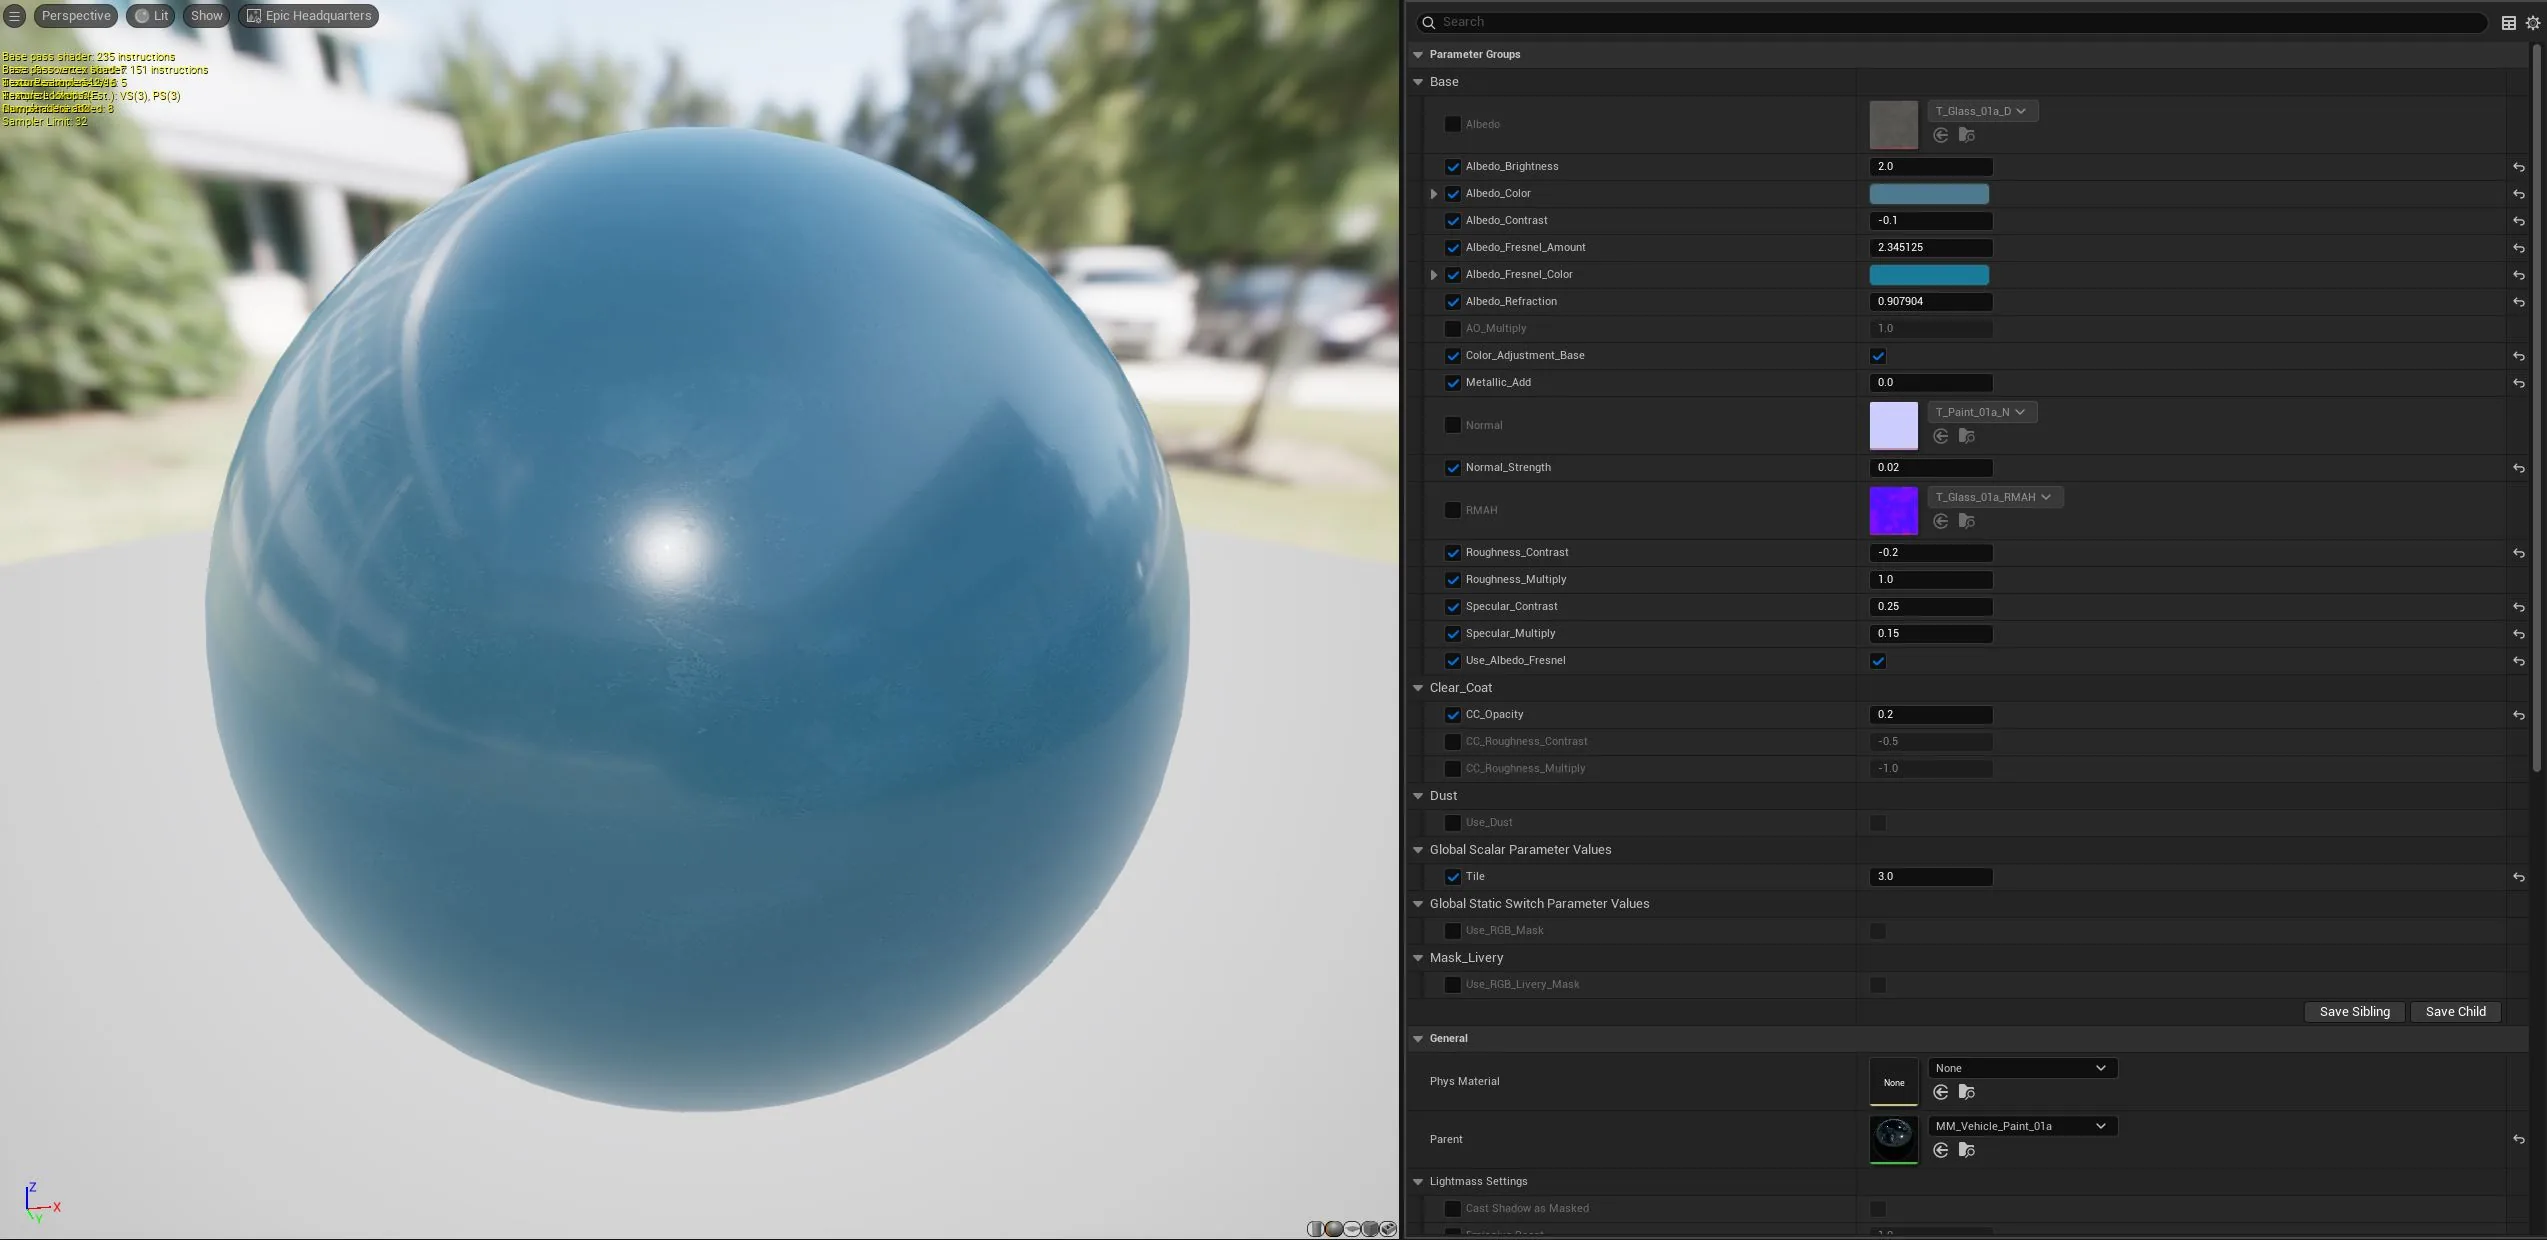Open the Epic Headquarters environment menu
The image size is (2547, 1240).
tap(309, 16)
